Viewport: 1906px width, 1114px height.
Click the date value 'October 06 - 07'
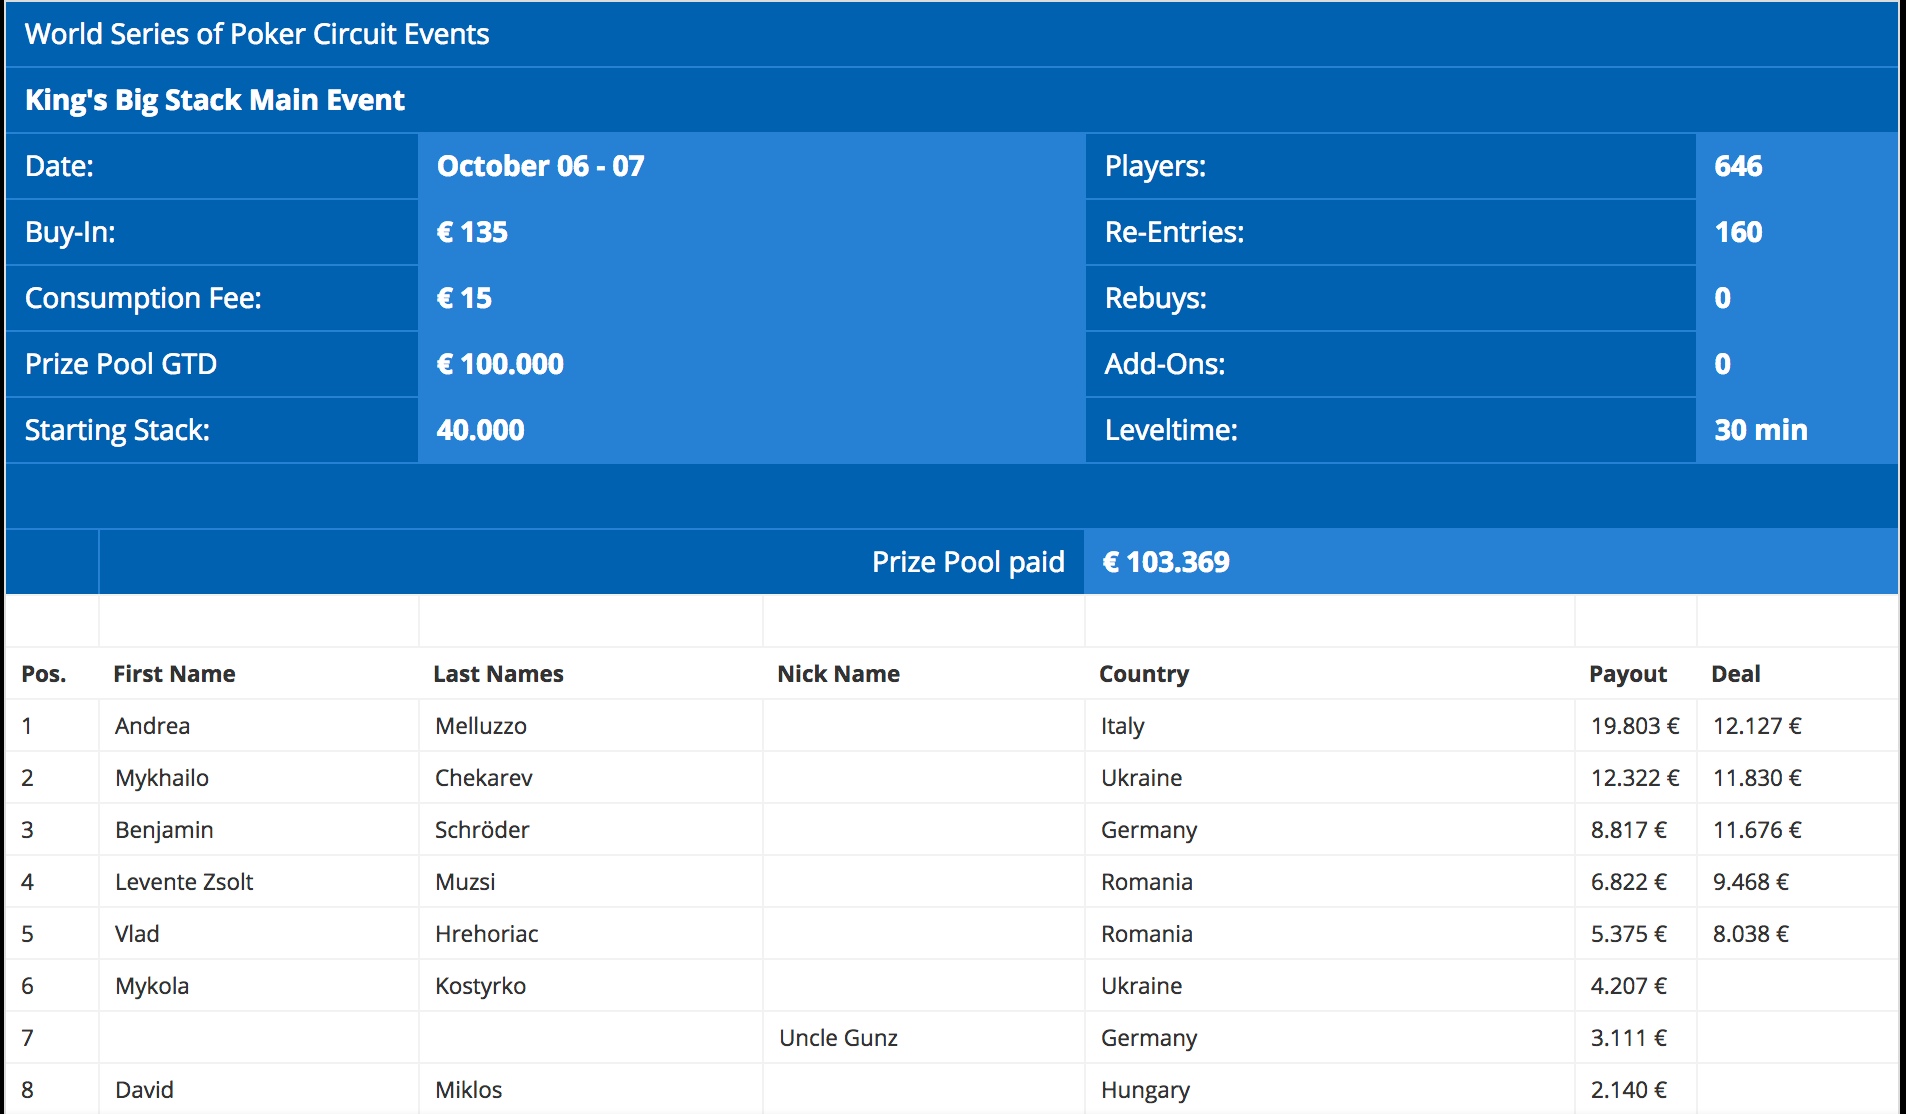(541, 166)
